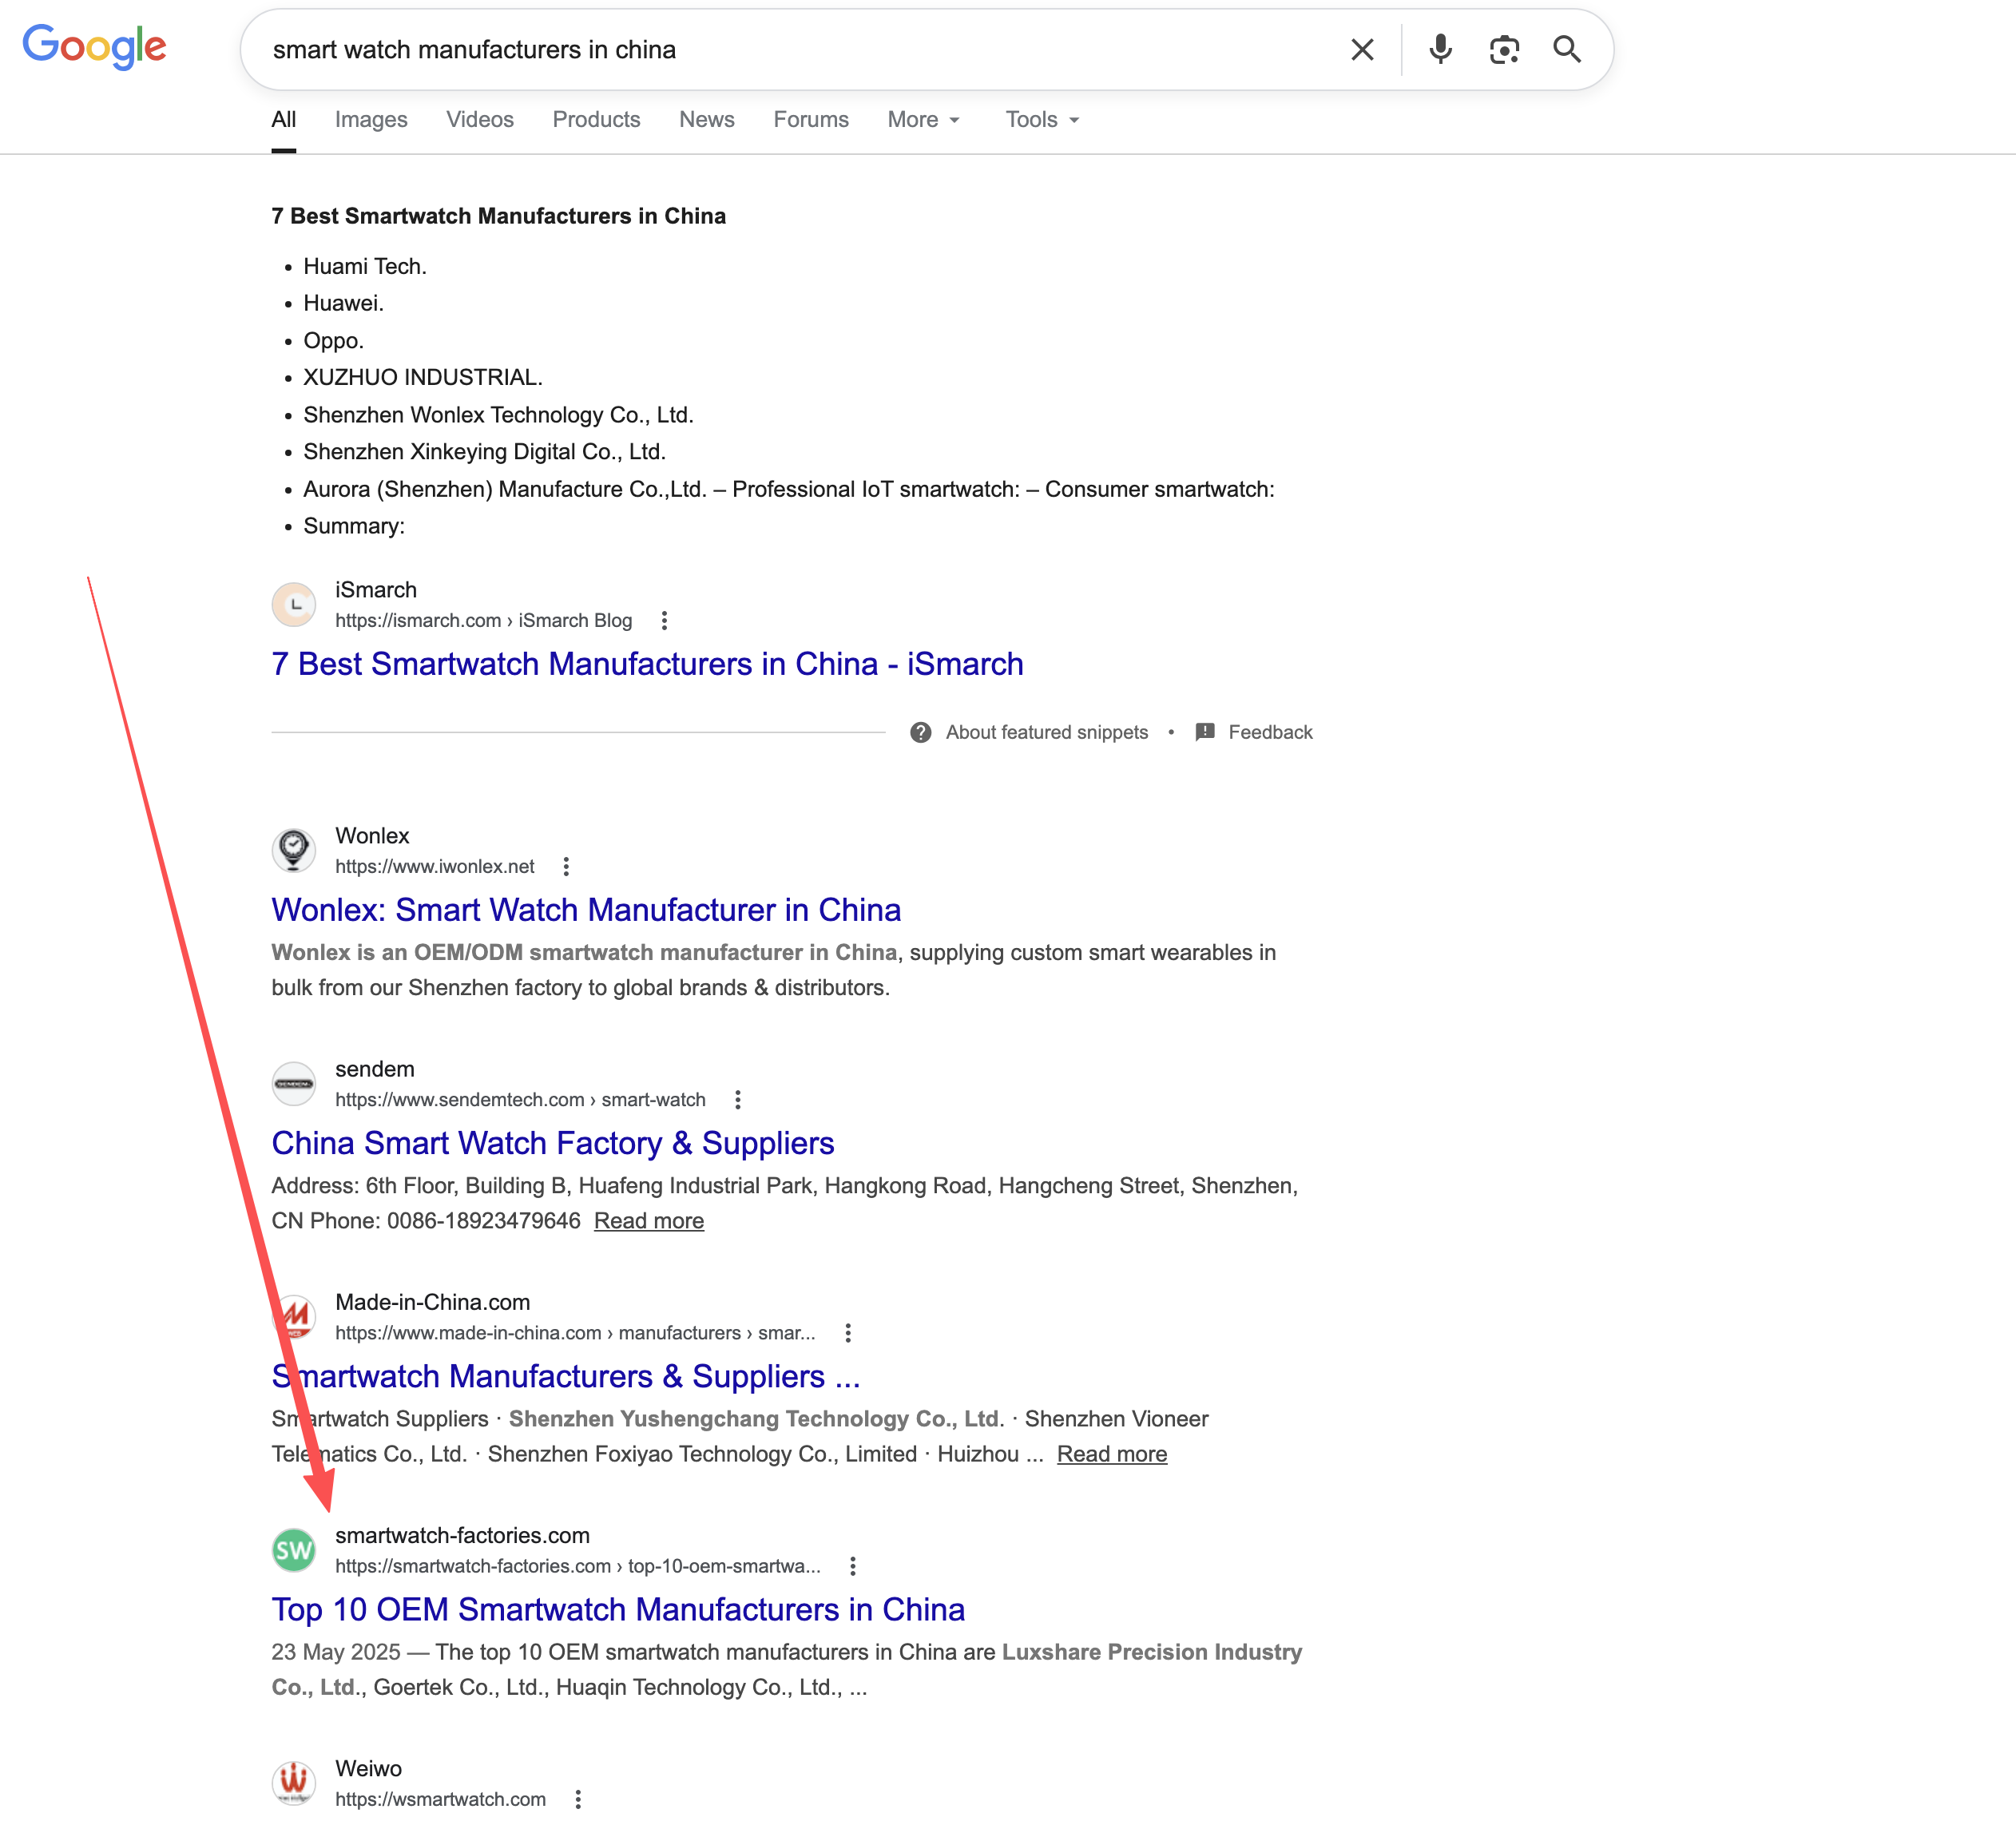Expand the More search filters dropdown
Viewport: 2016px width, 1821px height.
(924, 120)
